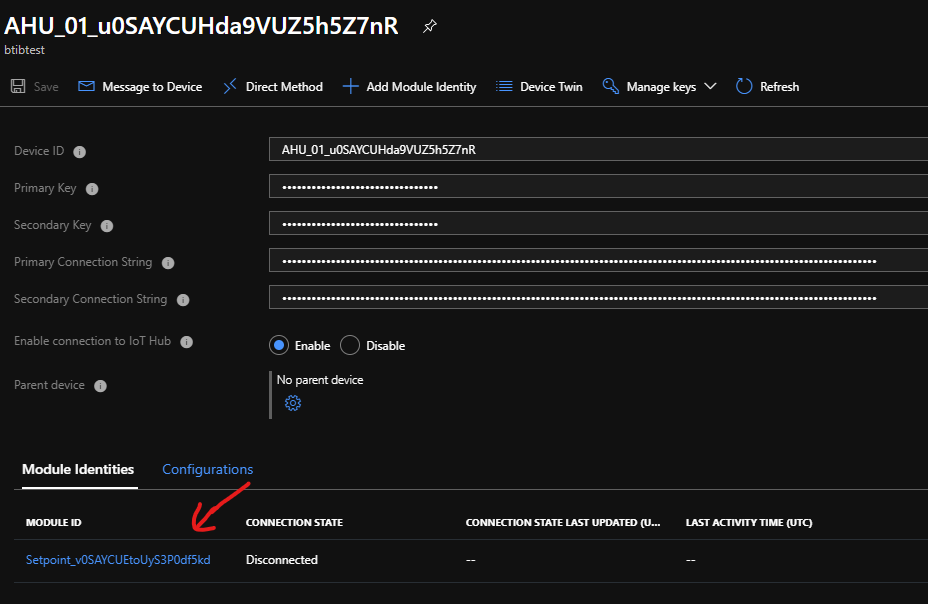
Task: Click info icon beside Secondary Connection String
Action: point(183,300)
